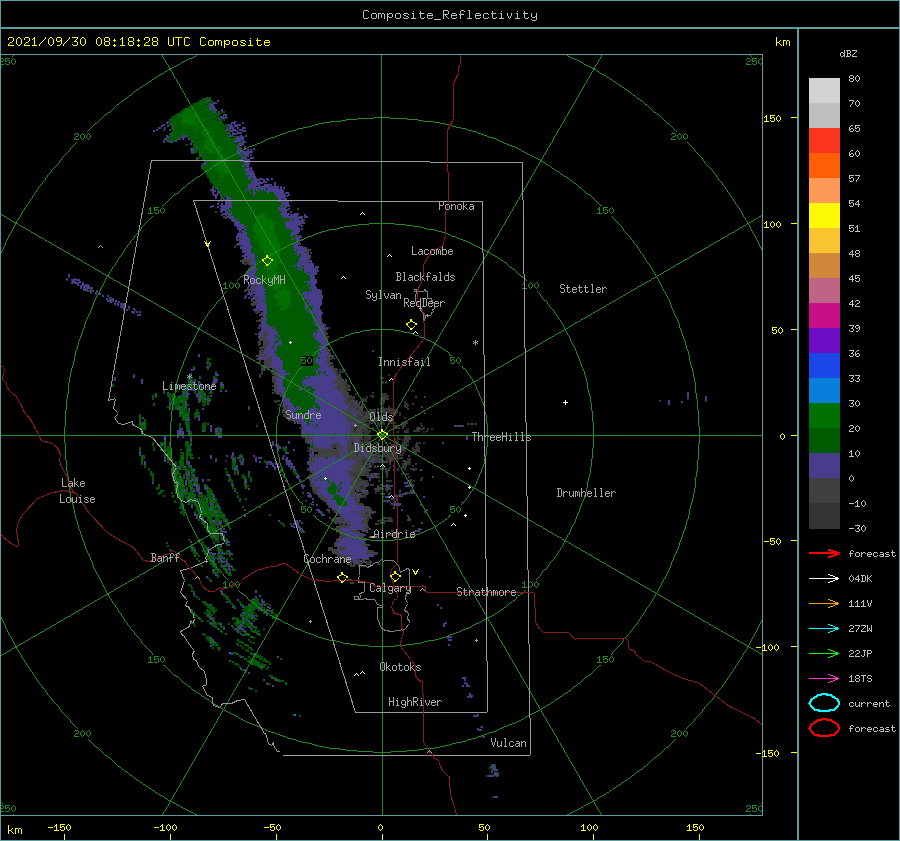Click the dark green 20-10 dBZ swatch
Image resolution: width=900 pixels, height=841 pixels.
click(824, 441)
